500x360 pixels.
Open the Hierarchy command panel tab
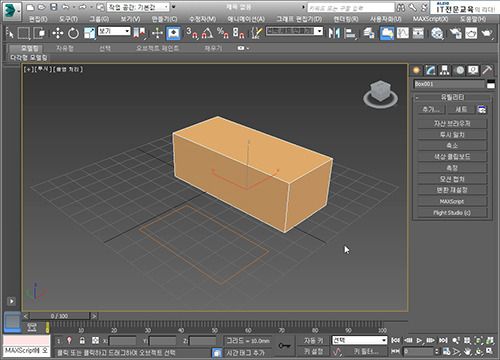pos(444,70)
